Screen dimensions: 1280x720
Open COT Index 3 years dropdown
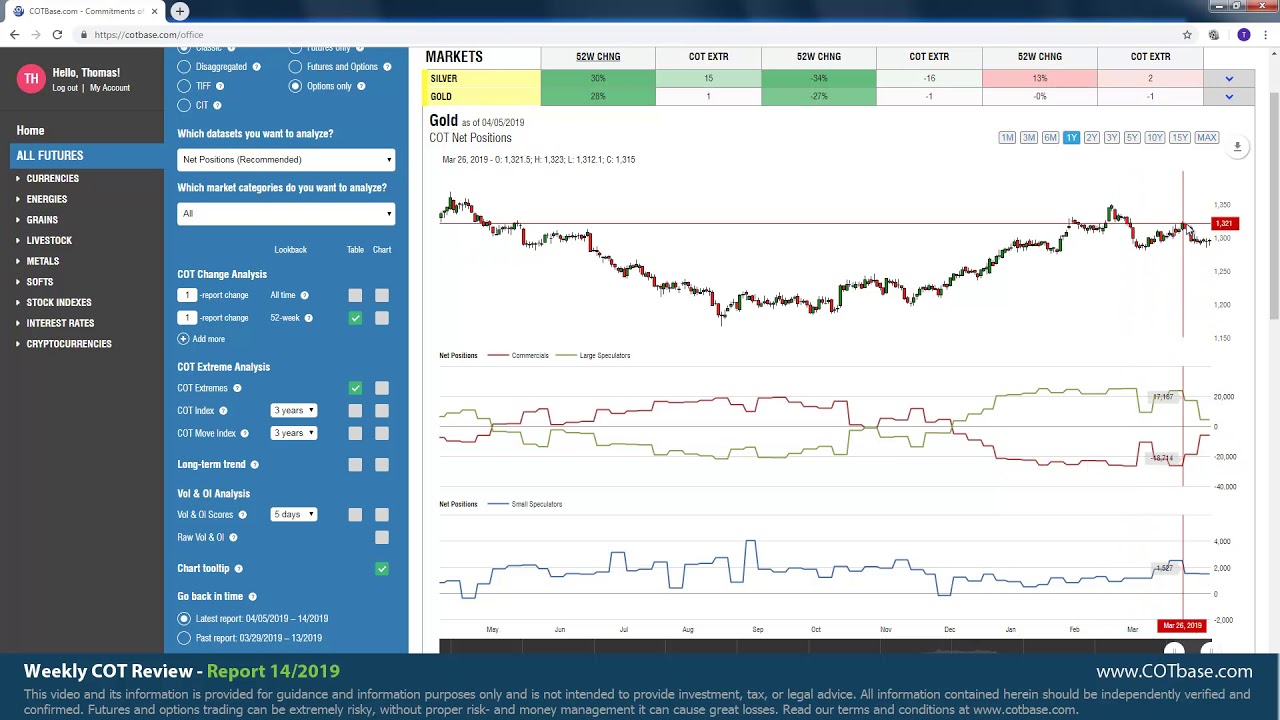coord(294,411)
